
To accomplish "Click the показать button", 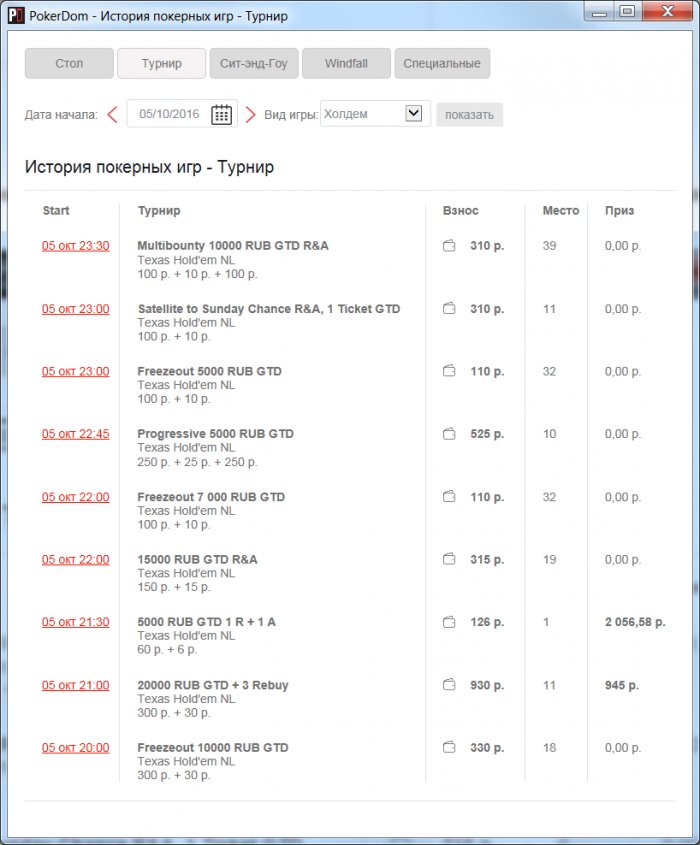I will 469,115.
